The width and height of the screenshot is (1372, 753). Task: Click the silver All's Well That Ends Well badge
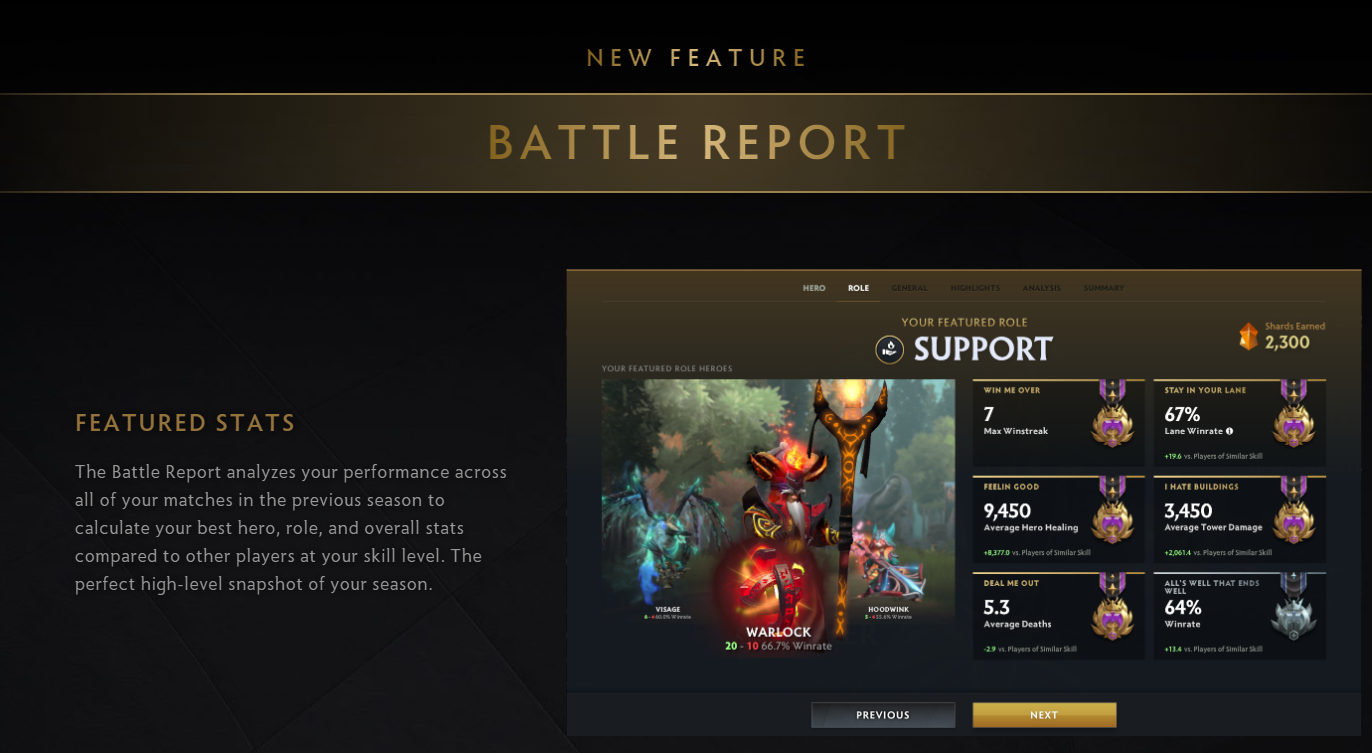[1293, 607]
